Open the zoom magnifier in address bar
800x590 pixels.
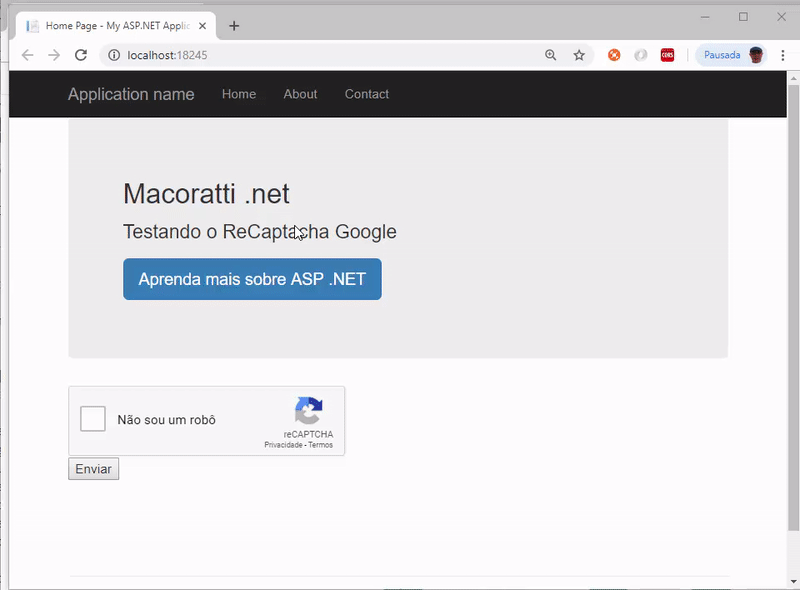[x=551, y=55]
